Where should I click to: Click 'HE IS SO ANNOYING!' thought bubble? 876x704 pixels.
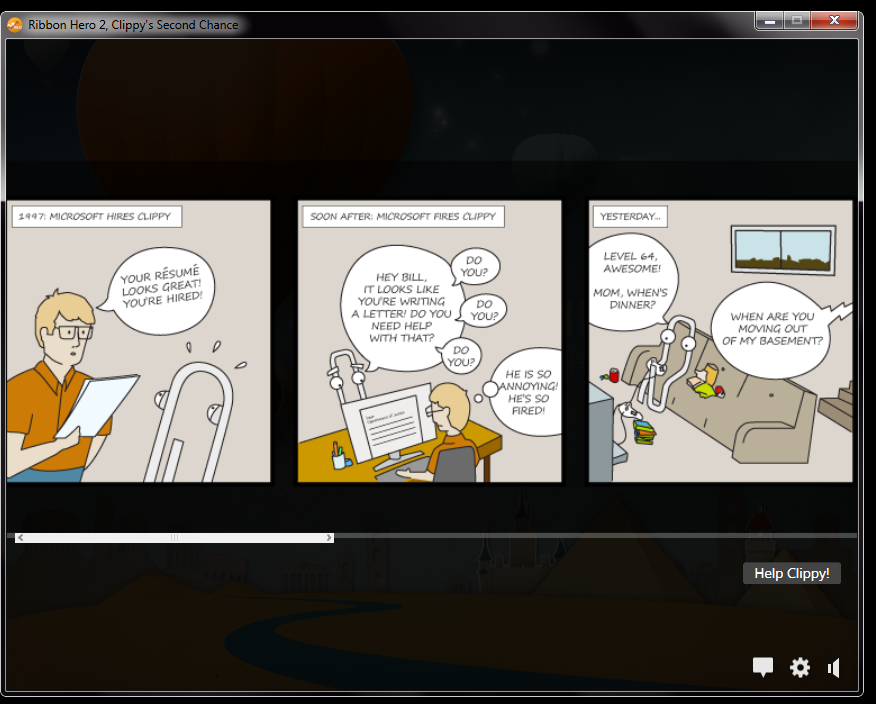526,392
